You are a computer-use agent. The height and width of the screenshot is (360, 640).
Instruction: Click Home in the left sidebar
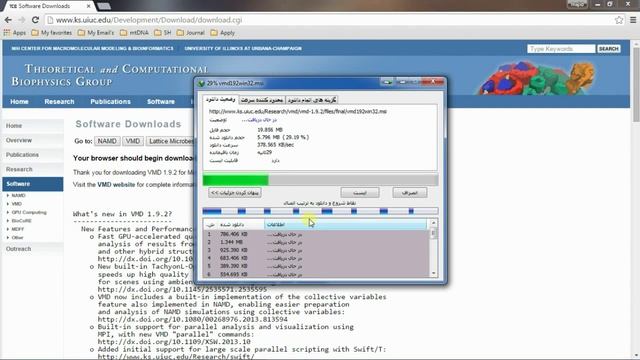33,126
